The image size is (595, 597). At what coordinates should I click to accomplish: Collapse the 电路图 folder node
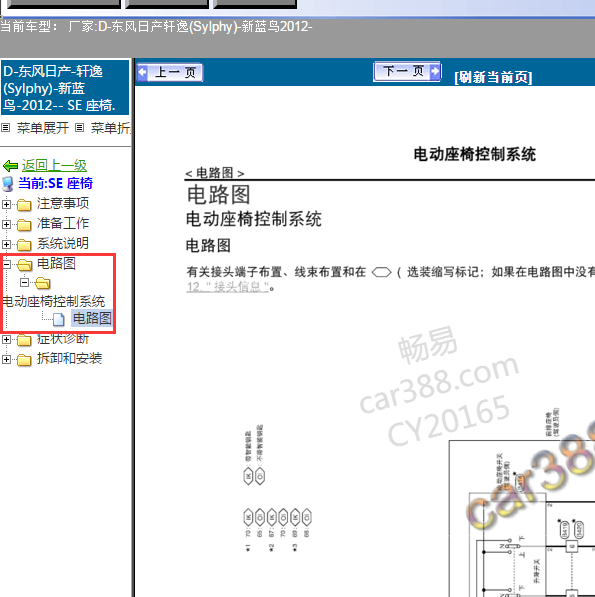click(6, 264)
